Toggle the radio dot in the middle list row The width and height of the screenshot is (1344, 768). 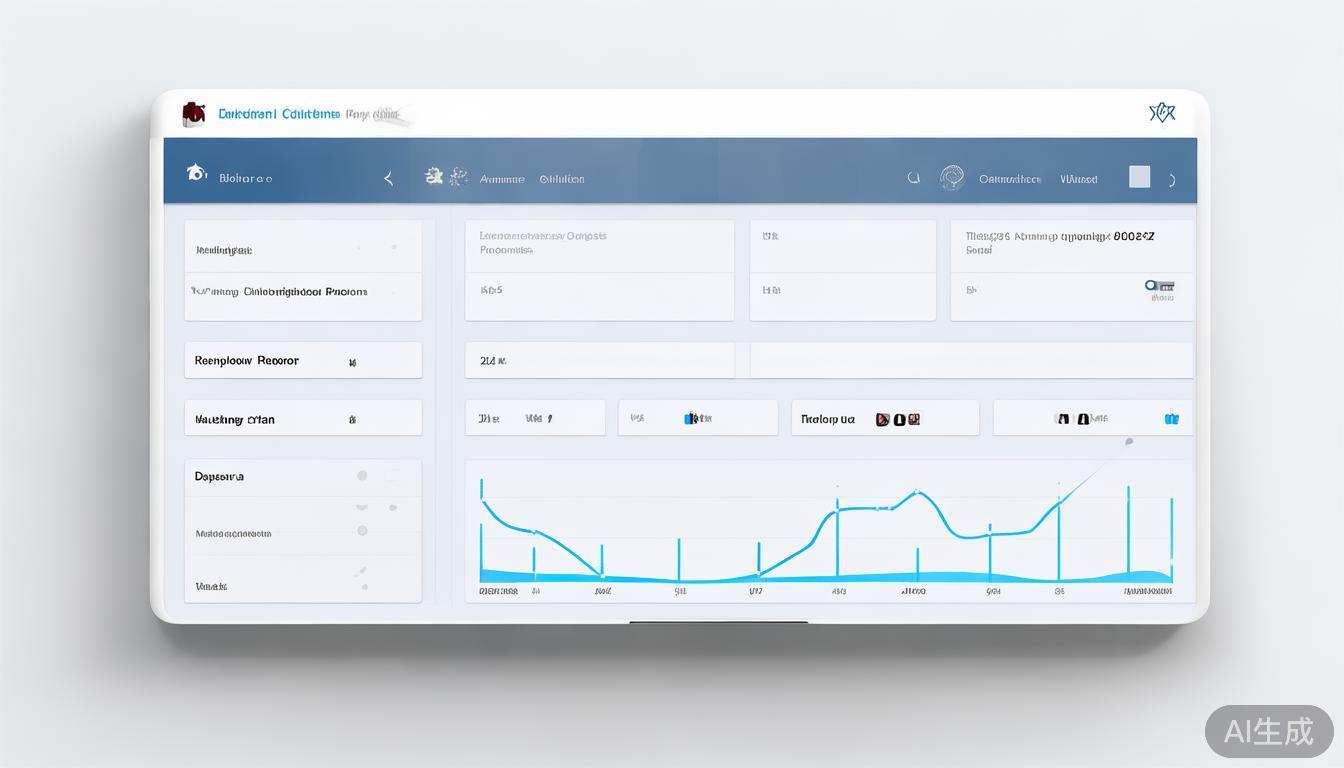362,531
